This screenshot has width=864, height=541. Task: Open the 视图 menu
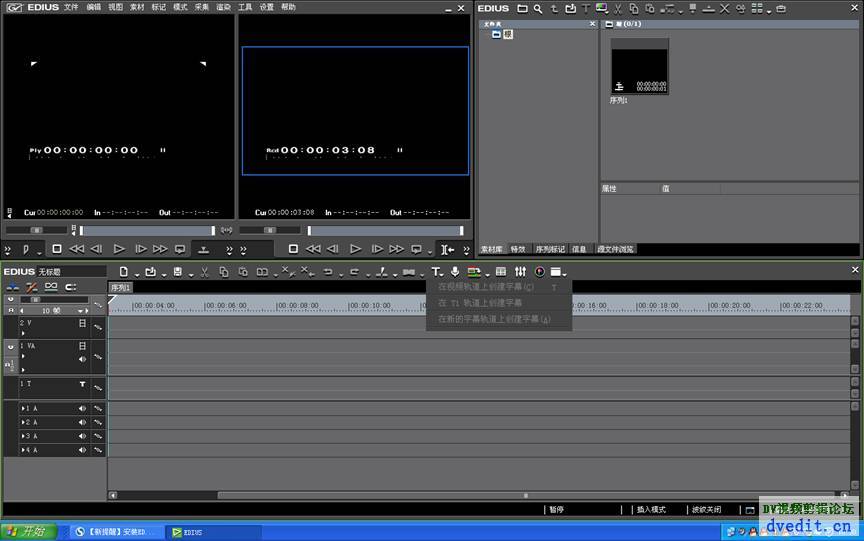pyautogui.click(x=115, y=7)
